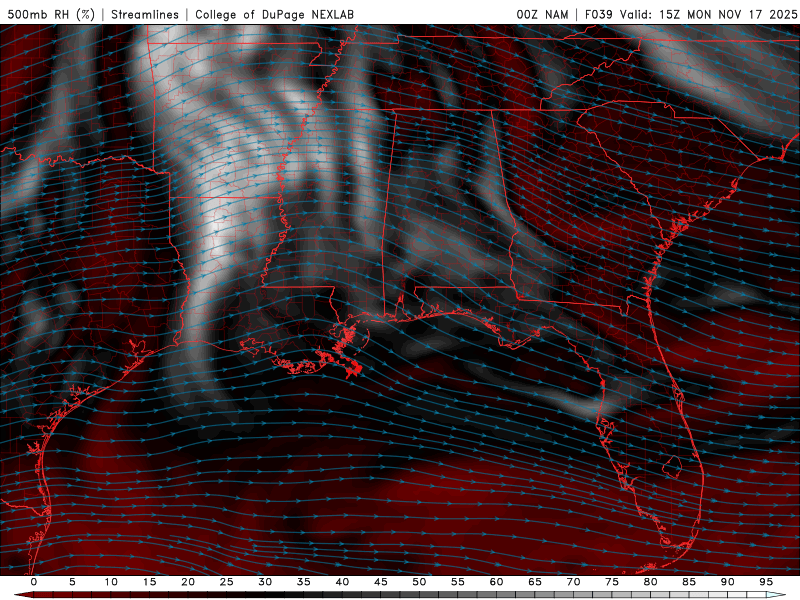
Task: Click the color bar label "30"
Action: [x=265, y=582]
